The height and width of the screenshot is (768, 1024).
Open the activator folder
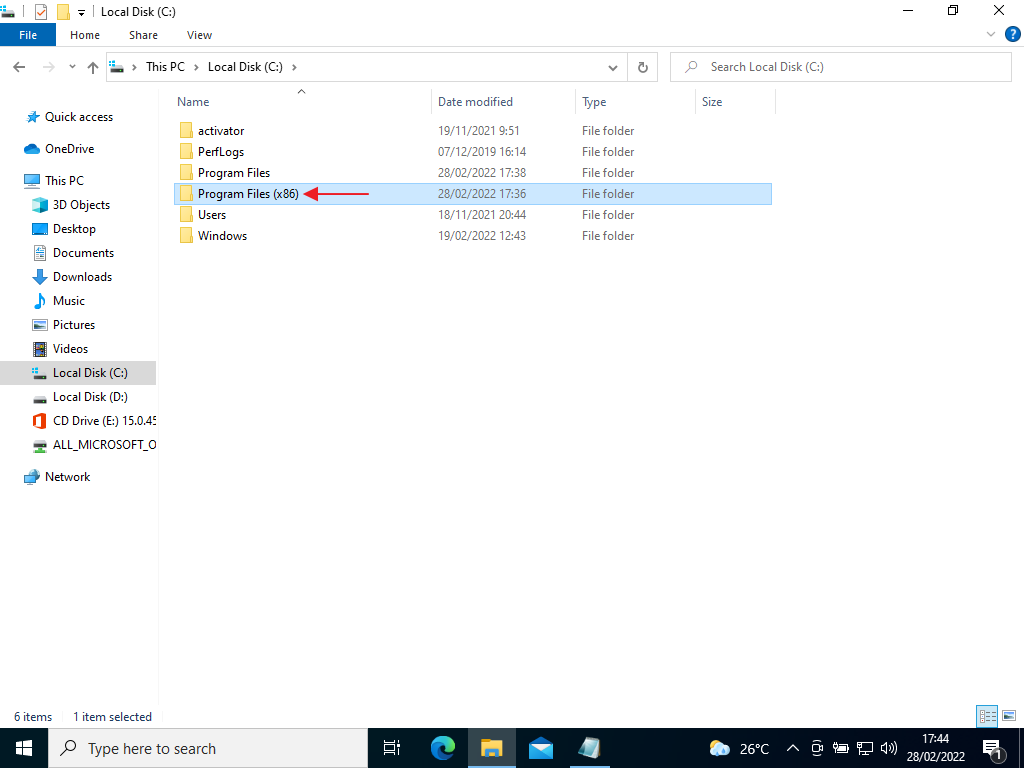coord(222,130)
